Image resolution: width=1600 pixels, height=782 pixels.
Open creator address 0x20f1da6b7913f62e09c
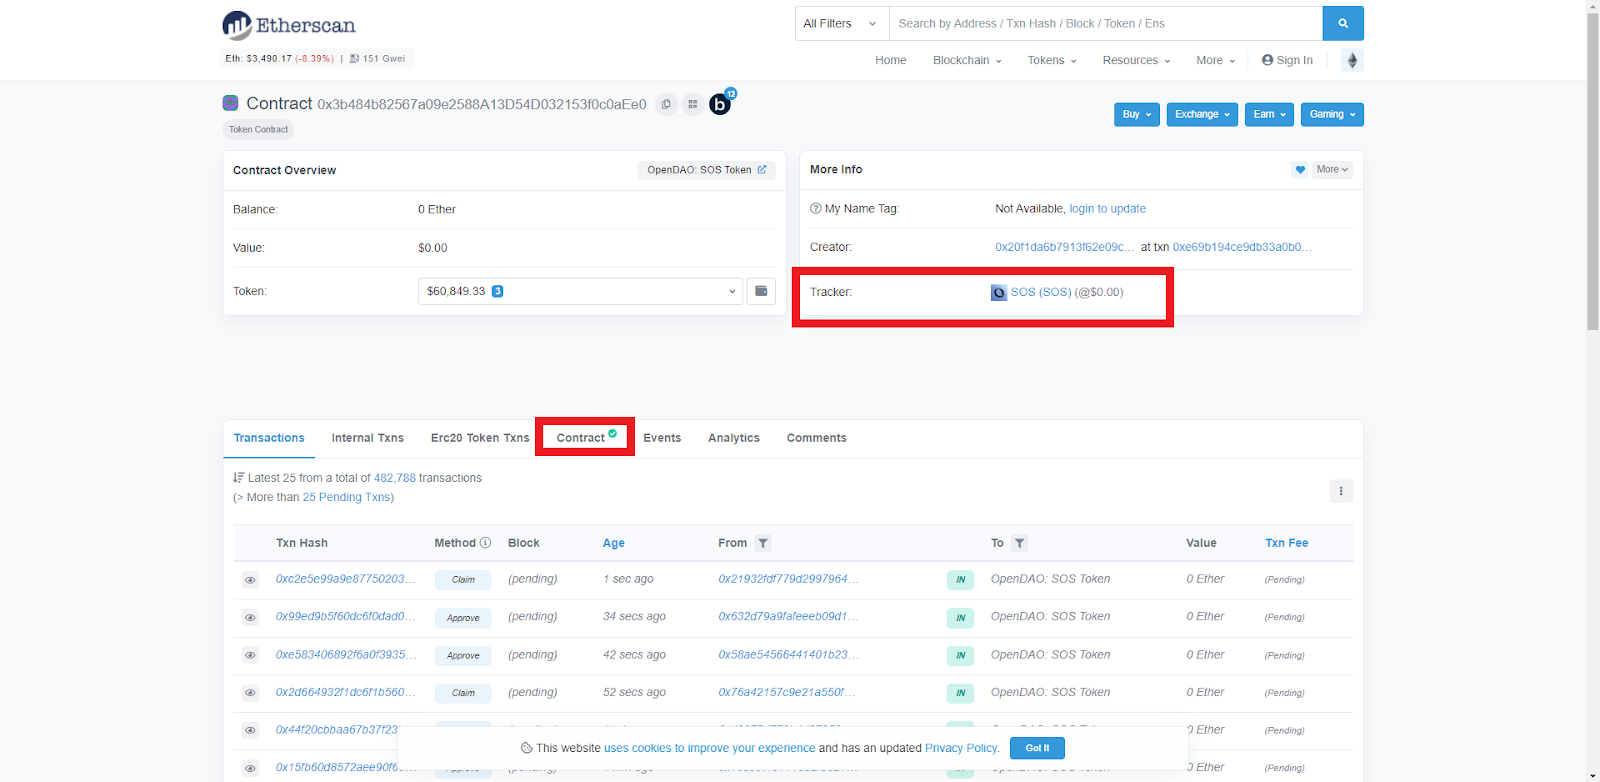[1065, 247]
